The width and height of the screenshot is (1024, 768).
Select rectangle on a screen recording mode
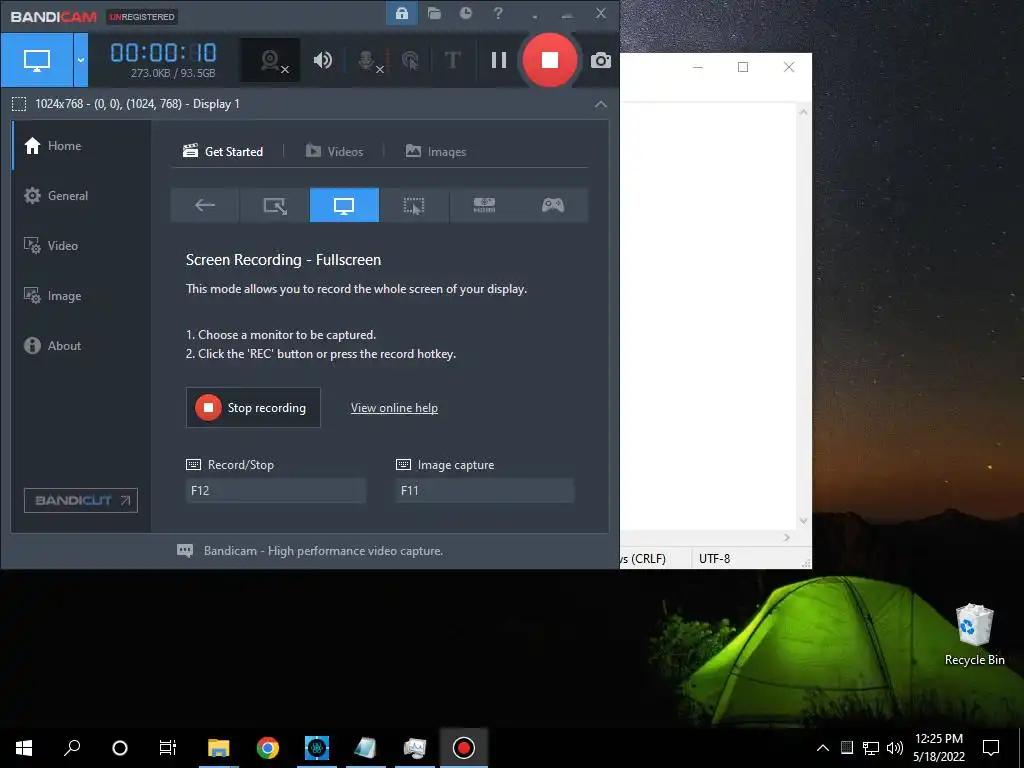(275, 205)
